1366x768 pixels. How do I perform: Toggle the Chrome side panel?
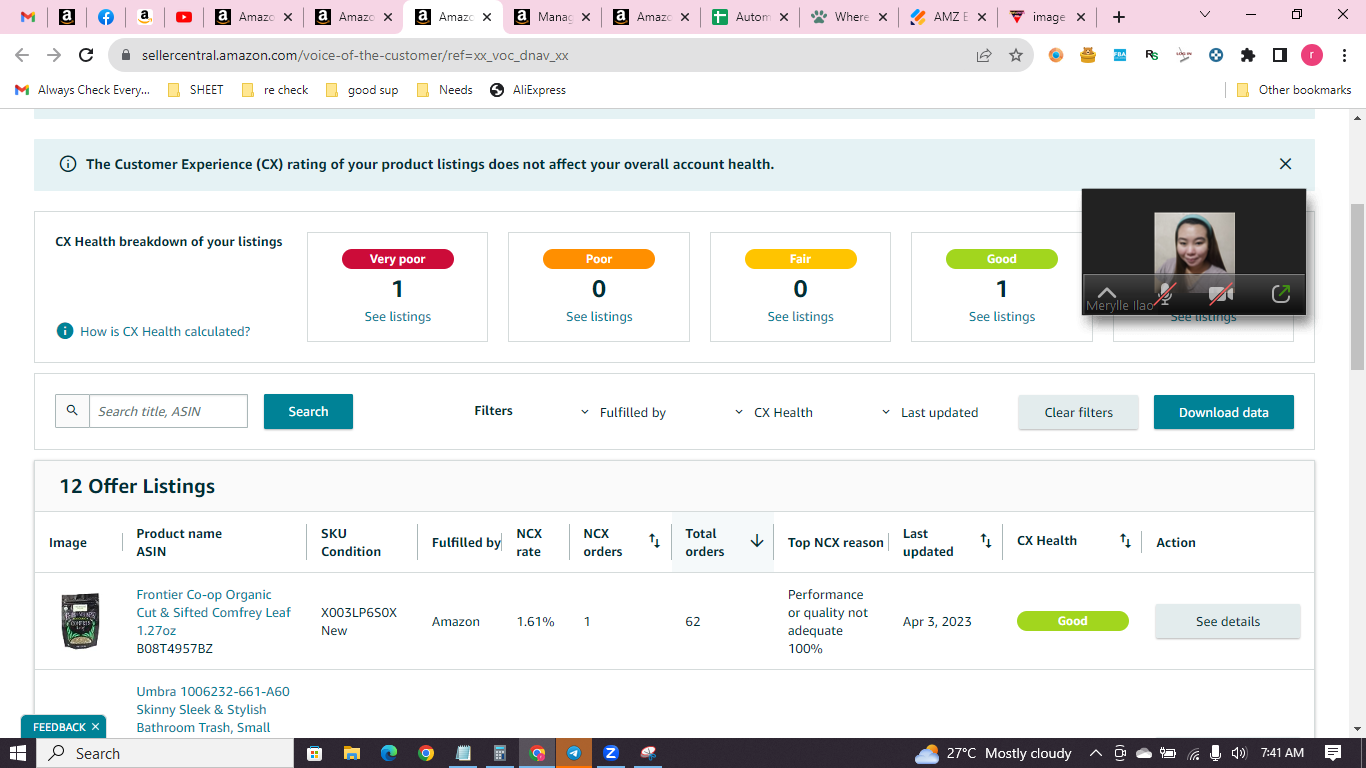click(1280, 55)
